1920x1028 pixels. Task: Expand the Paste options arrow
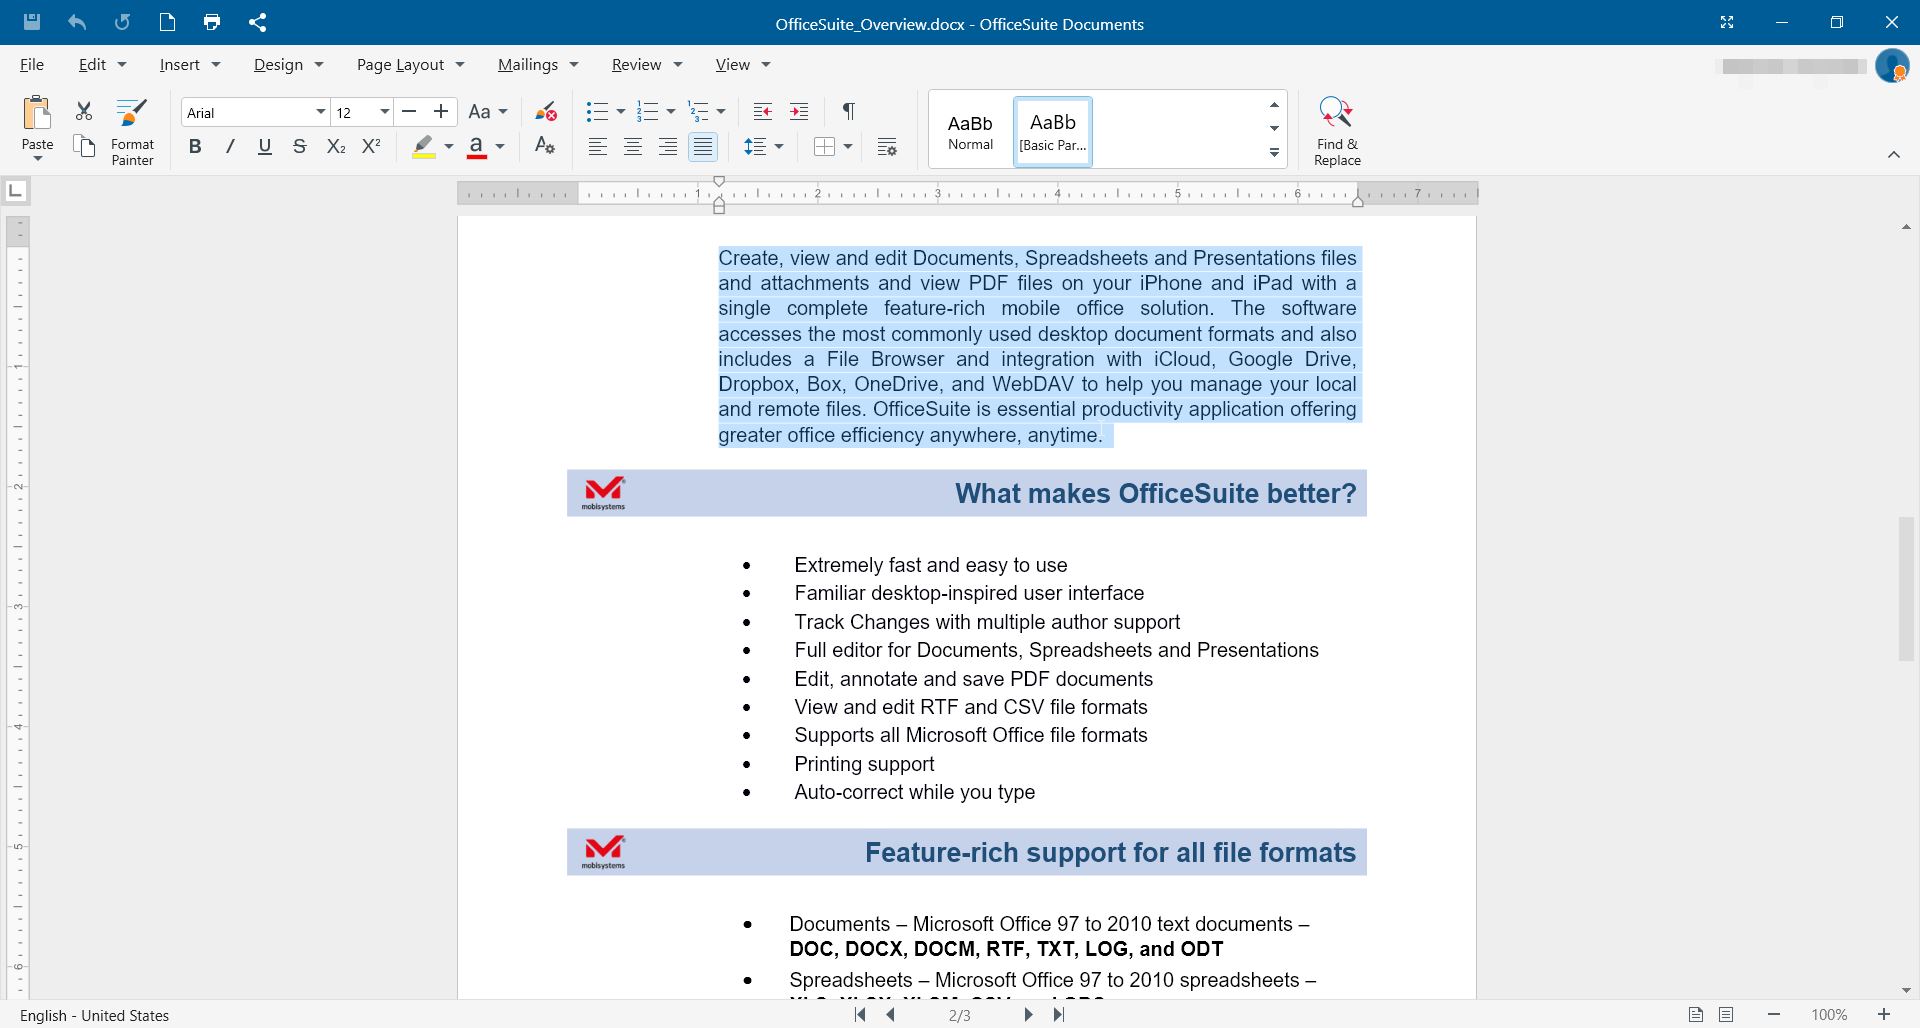point(37,159)
